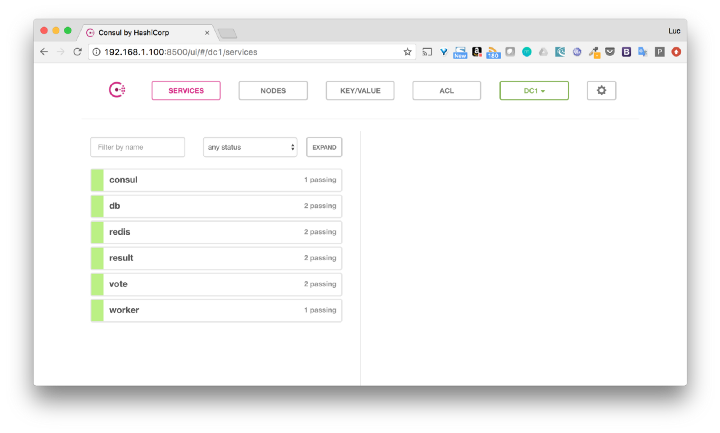The height and width of the screenshot is (433, 720).
Task: Click the browser forward arrow
Action: (x=61, y=52)
